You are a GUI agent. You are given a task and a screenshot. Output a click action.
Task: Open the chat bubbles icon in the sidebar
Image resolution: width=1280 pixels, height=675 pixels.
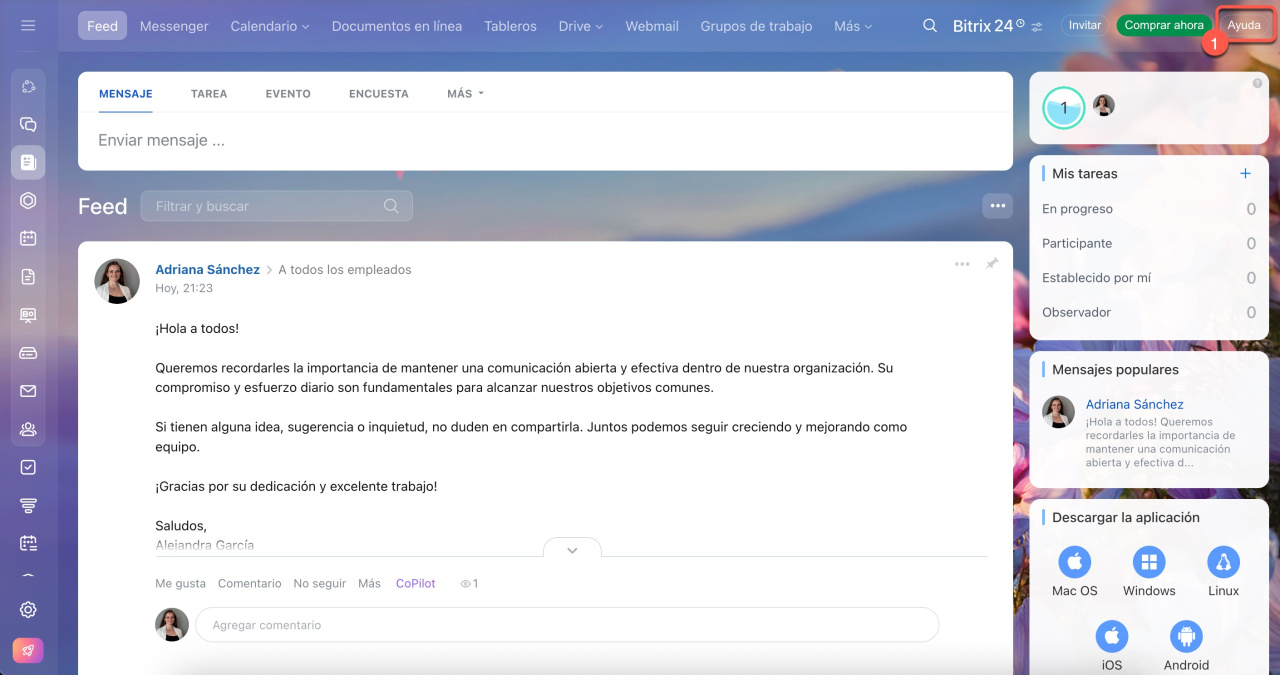28,125
